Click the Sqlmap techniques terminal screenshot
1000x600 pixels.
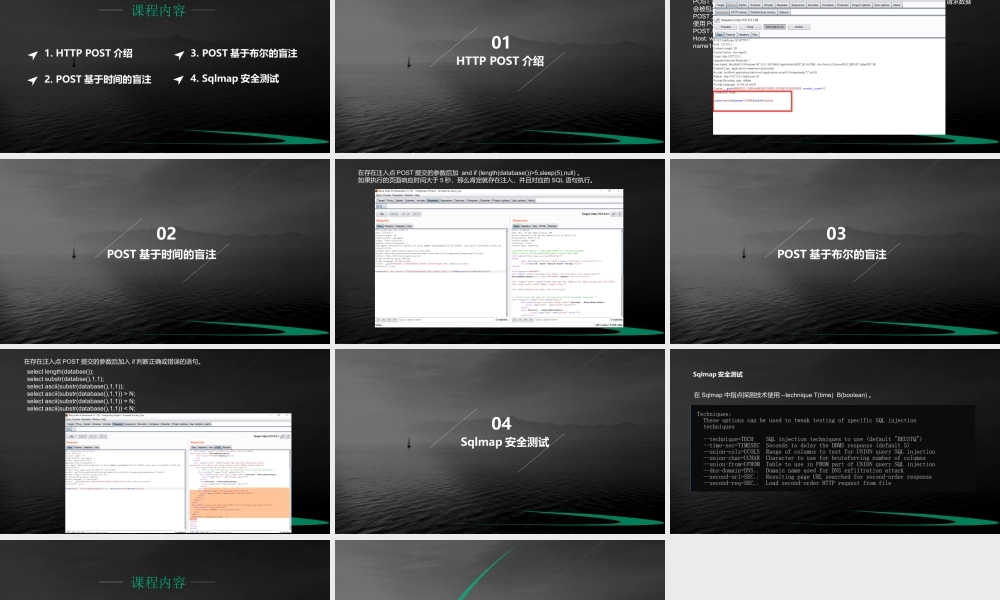(833, 446)
